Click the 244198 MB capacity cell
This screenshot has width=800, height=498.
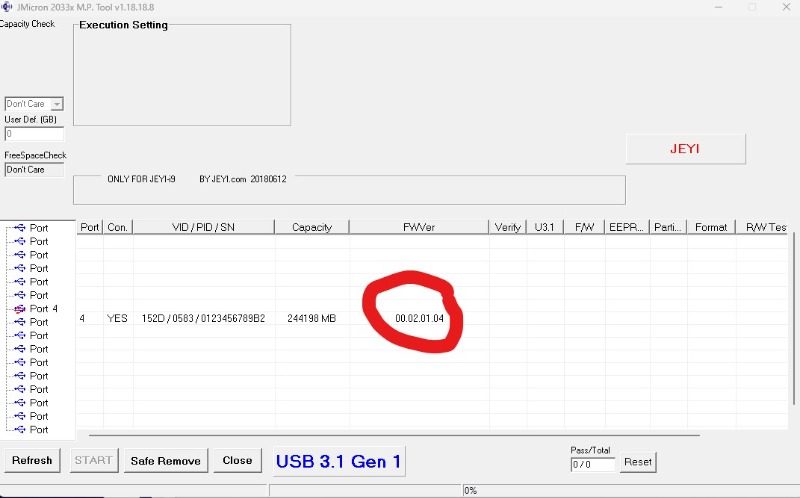pos(311,318)
